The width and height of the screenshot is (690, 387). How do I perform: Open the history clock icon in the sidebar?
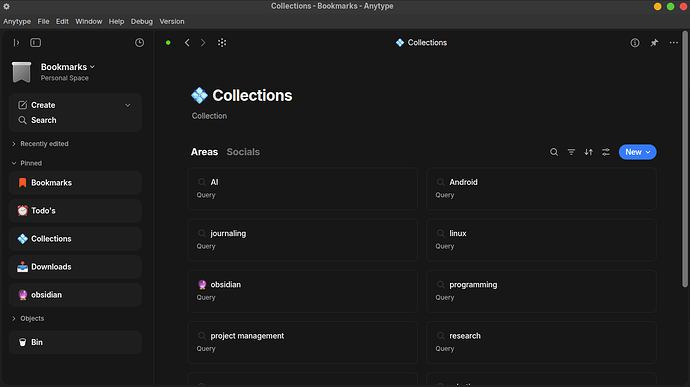click(x=139, y=43)
